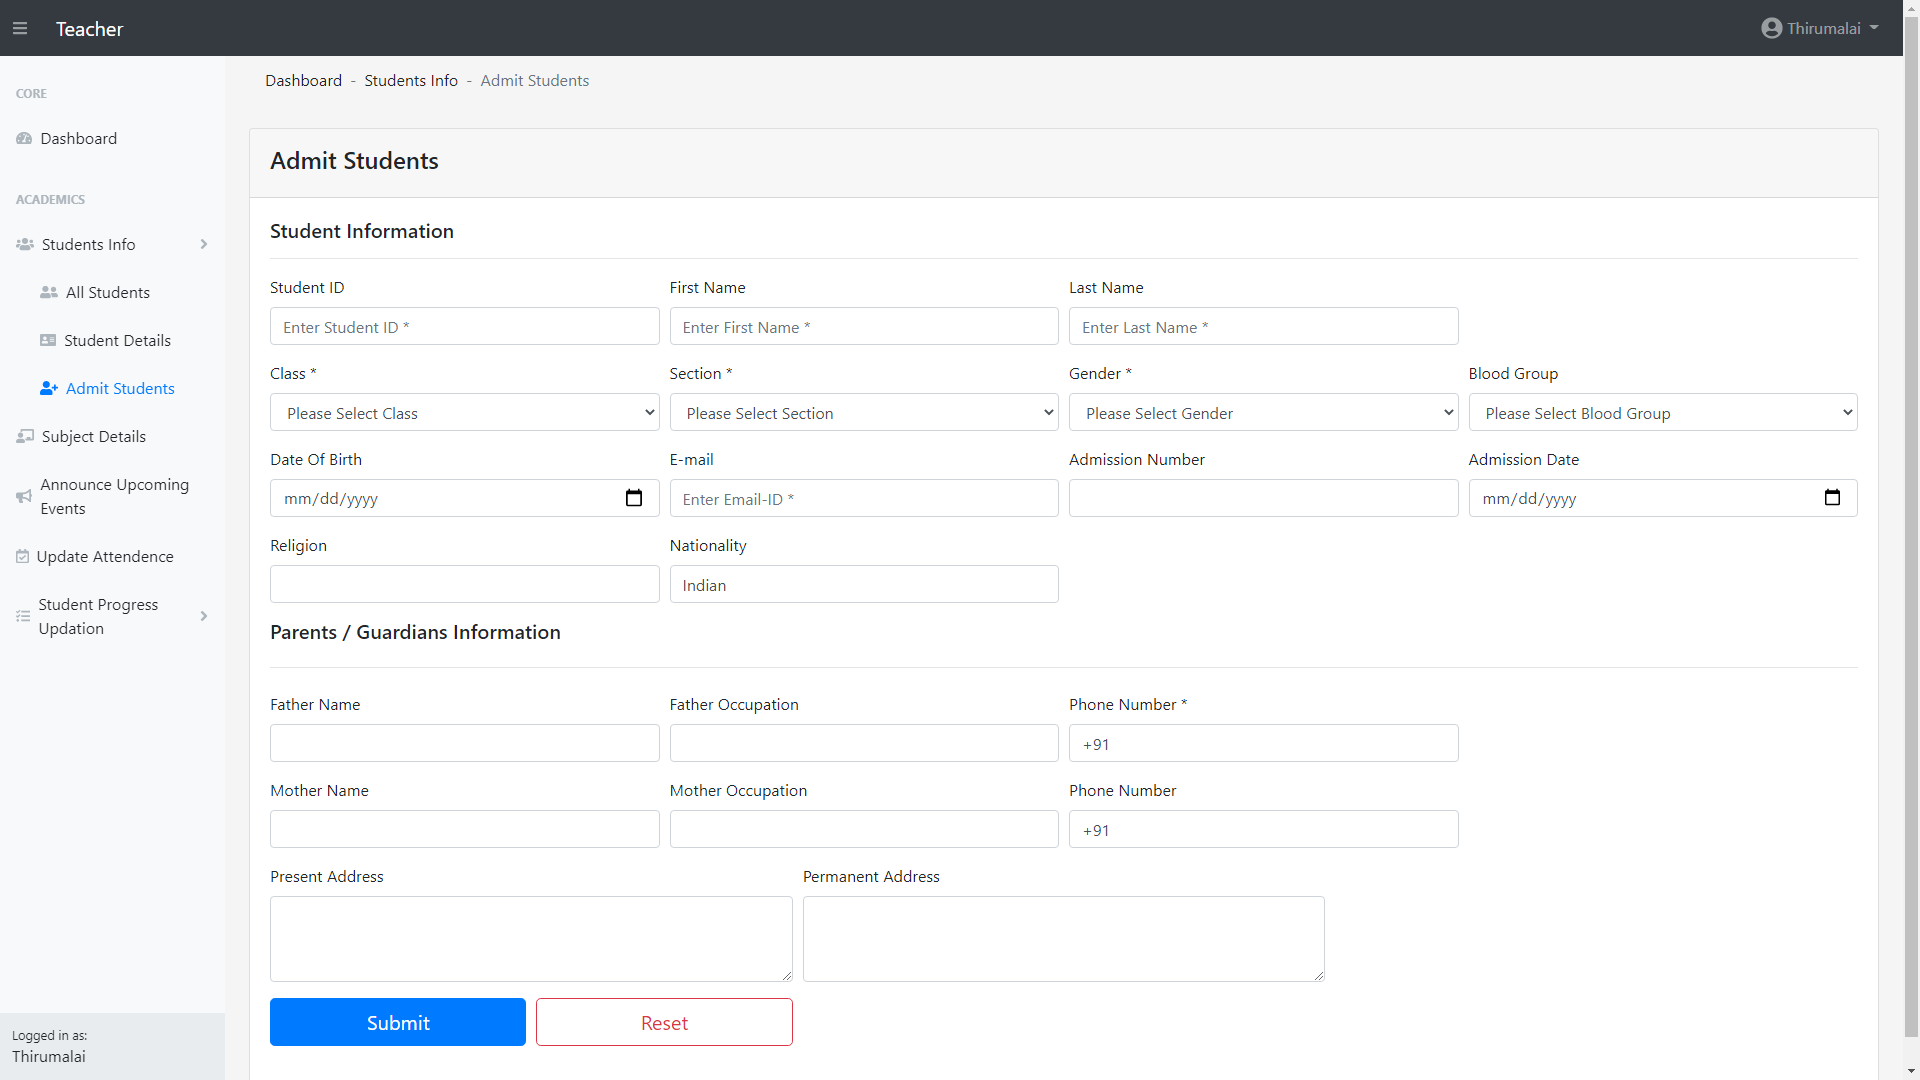
Task: Click the Thirumalai user avatar icon
Action: pos(1771,28)
